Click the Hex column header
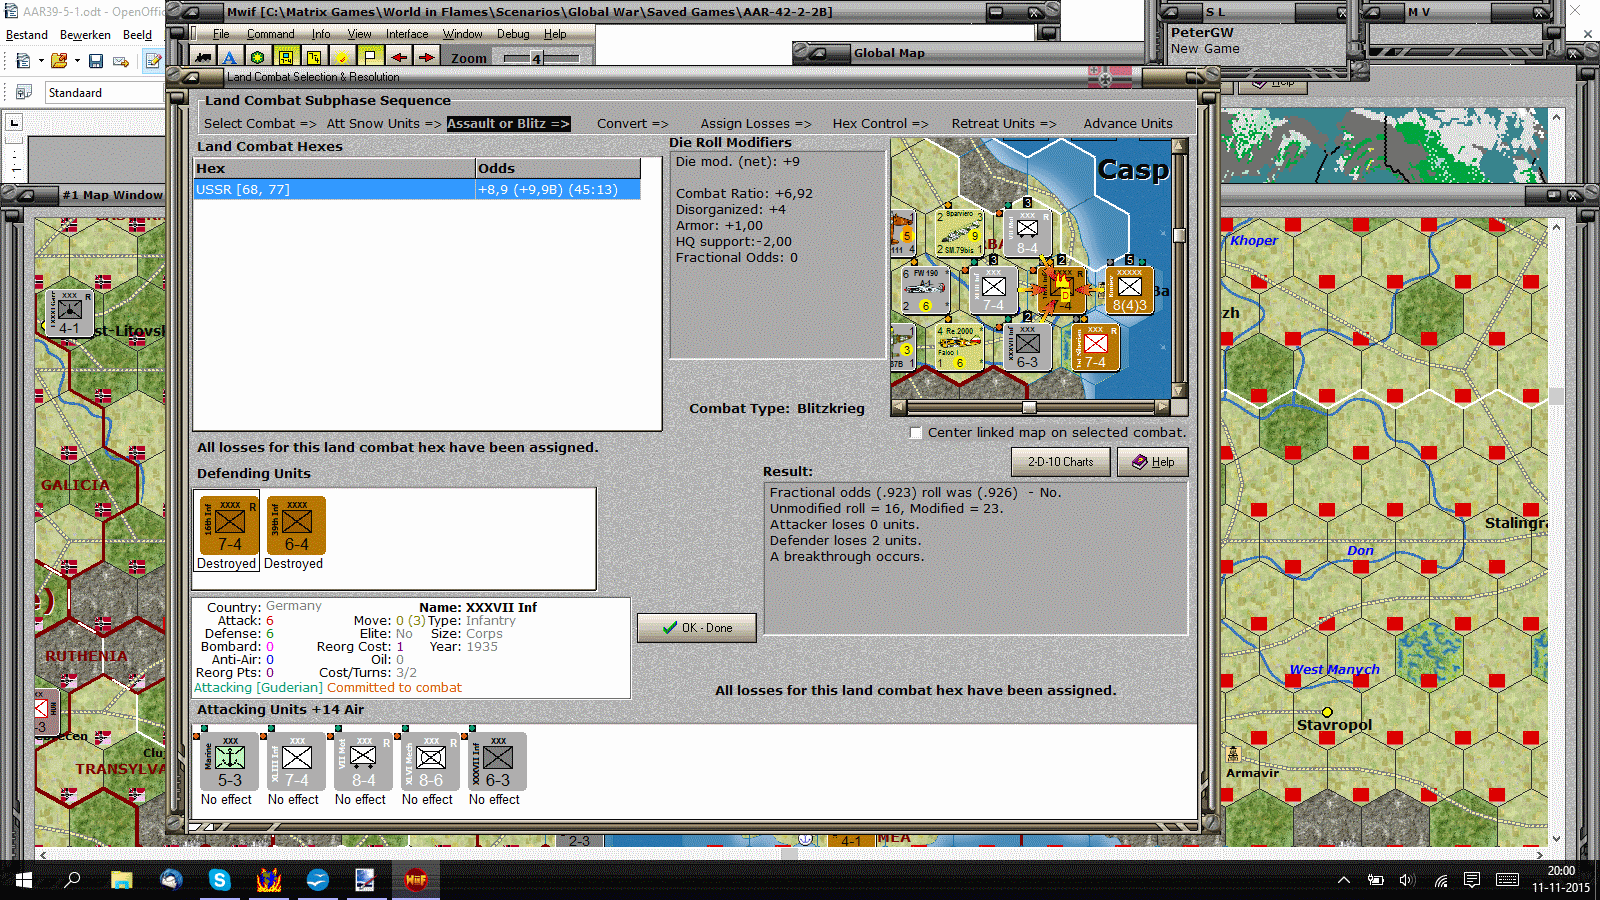The image size is (1600, 900). point(335,168)
